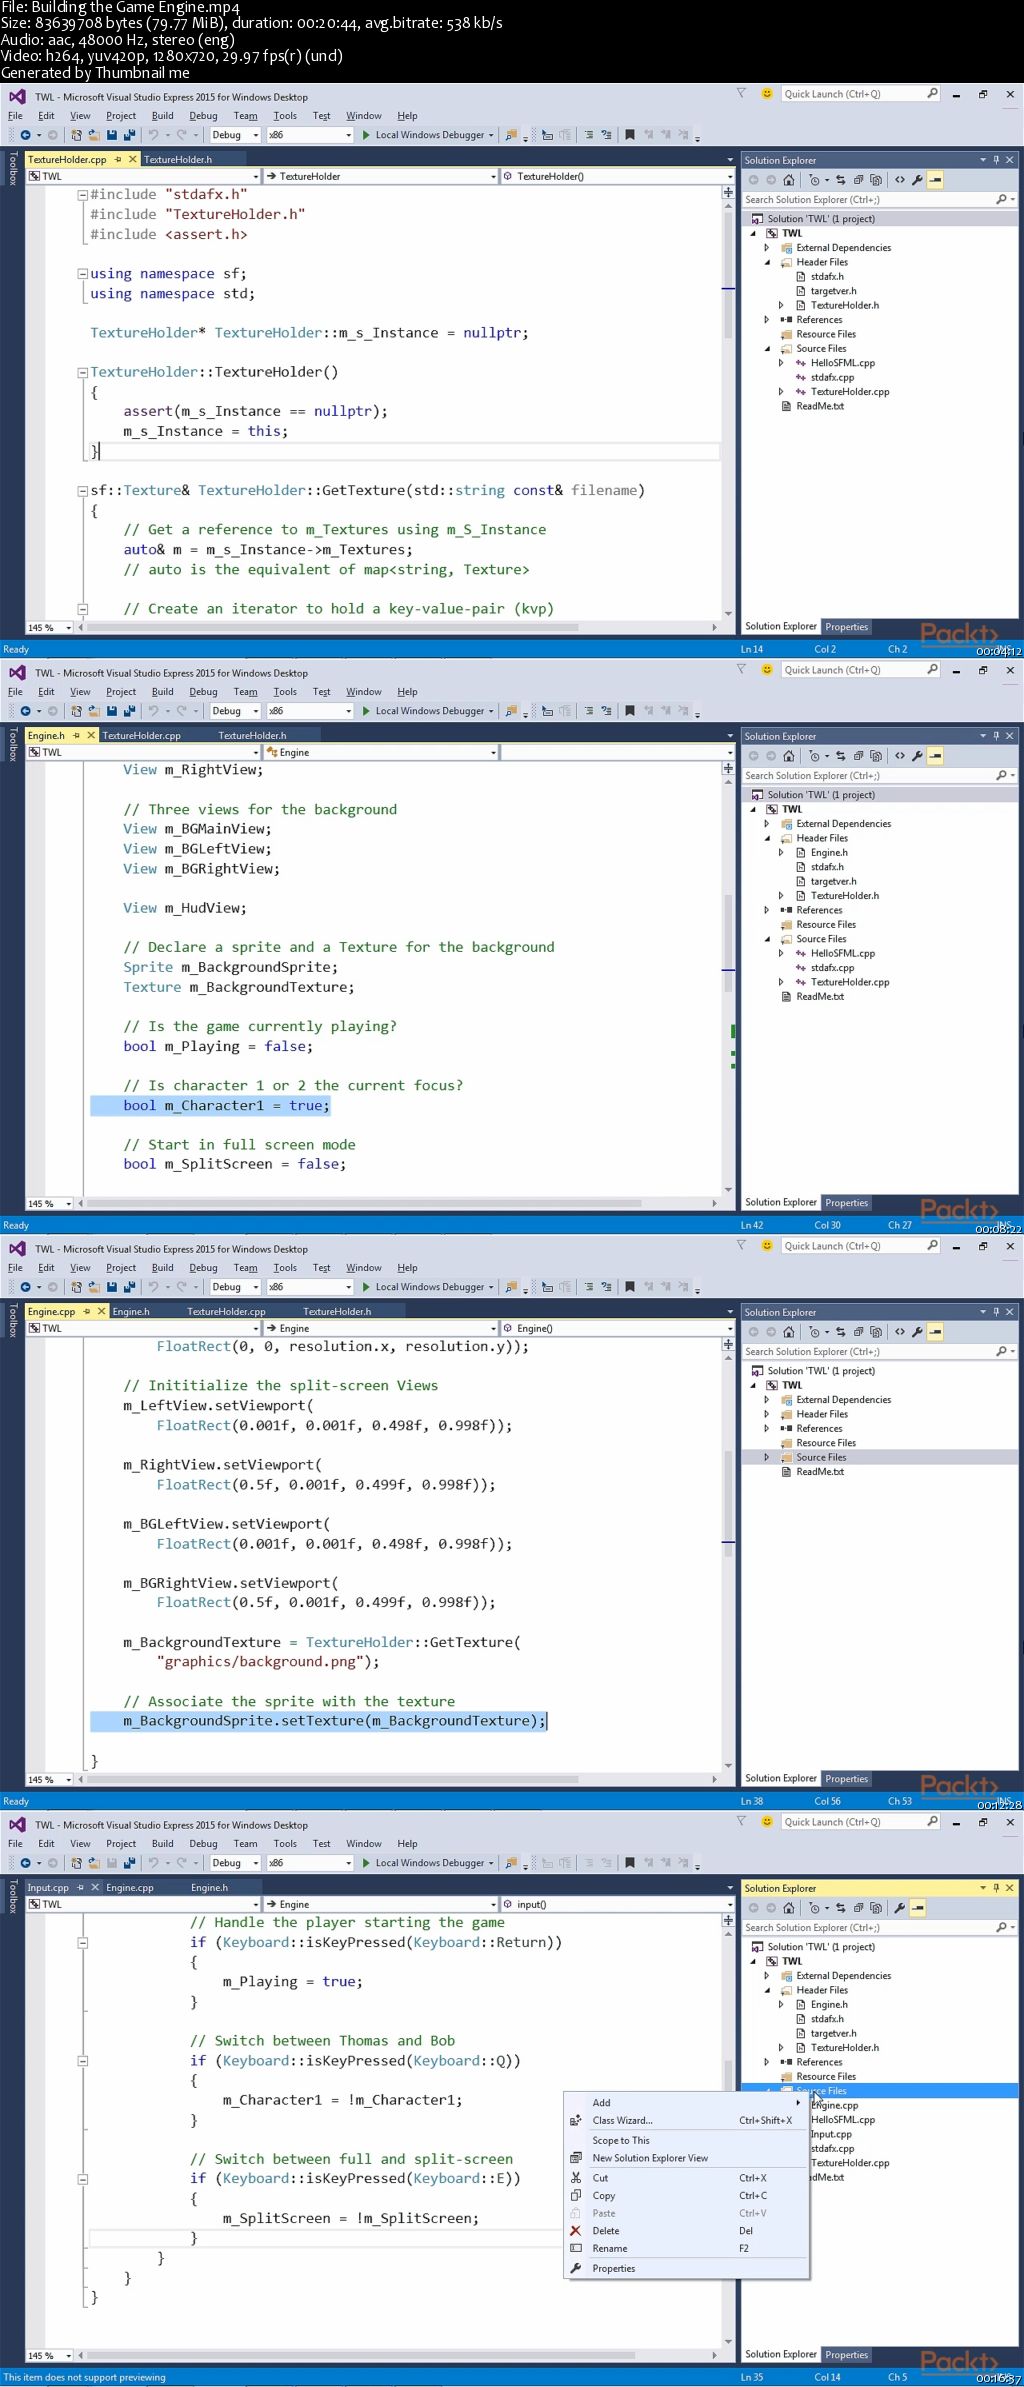Viewport: 1024px width, 2387px height.
Task: Click Save icon in TextureHolder.cpp frame toolbar
Action: point(112,135)
